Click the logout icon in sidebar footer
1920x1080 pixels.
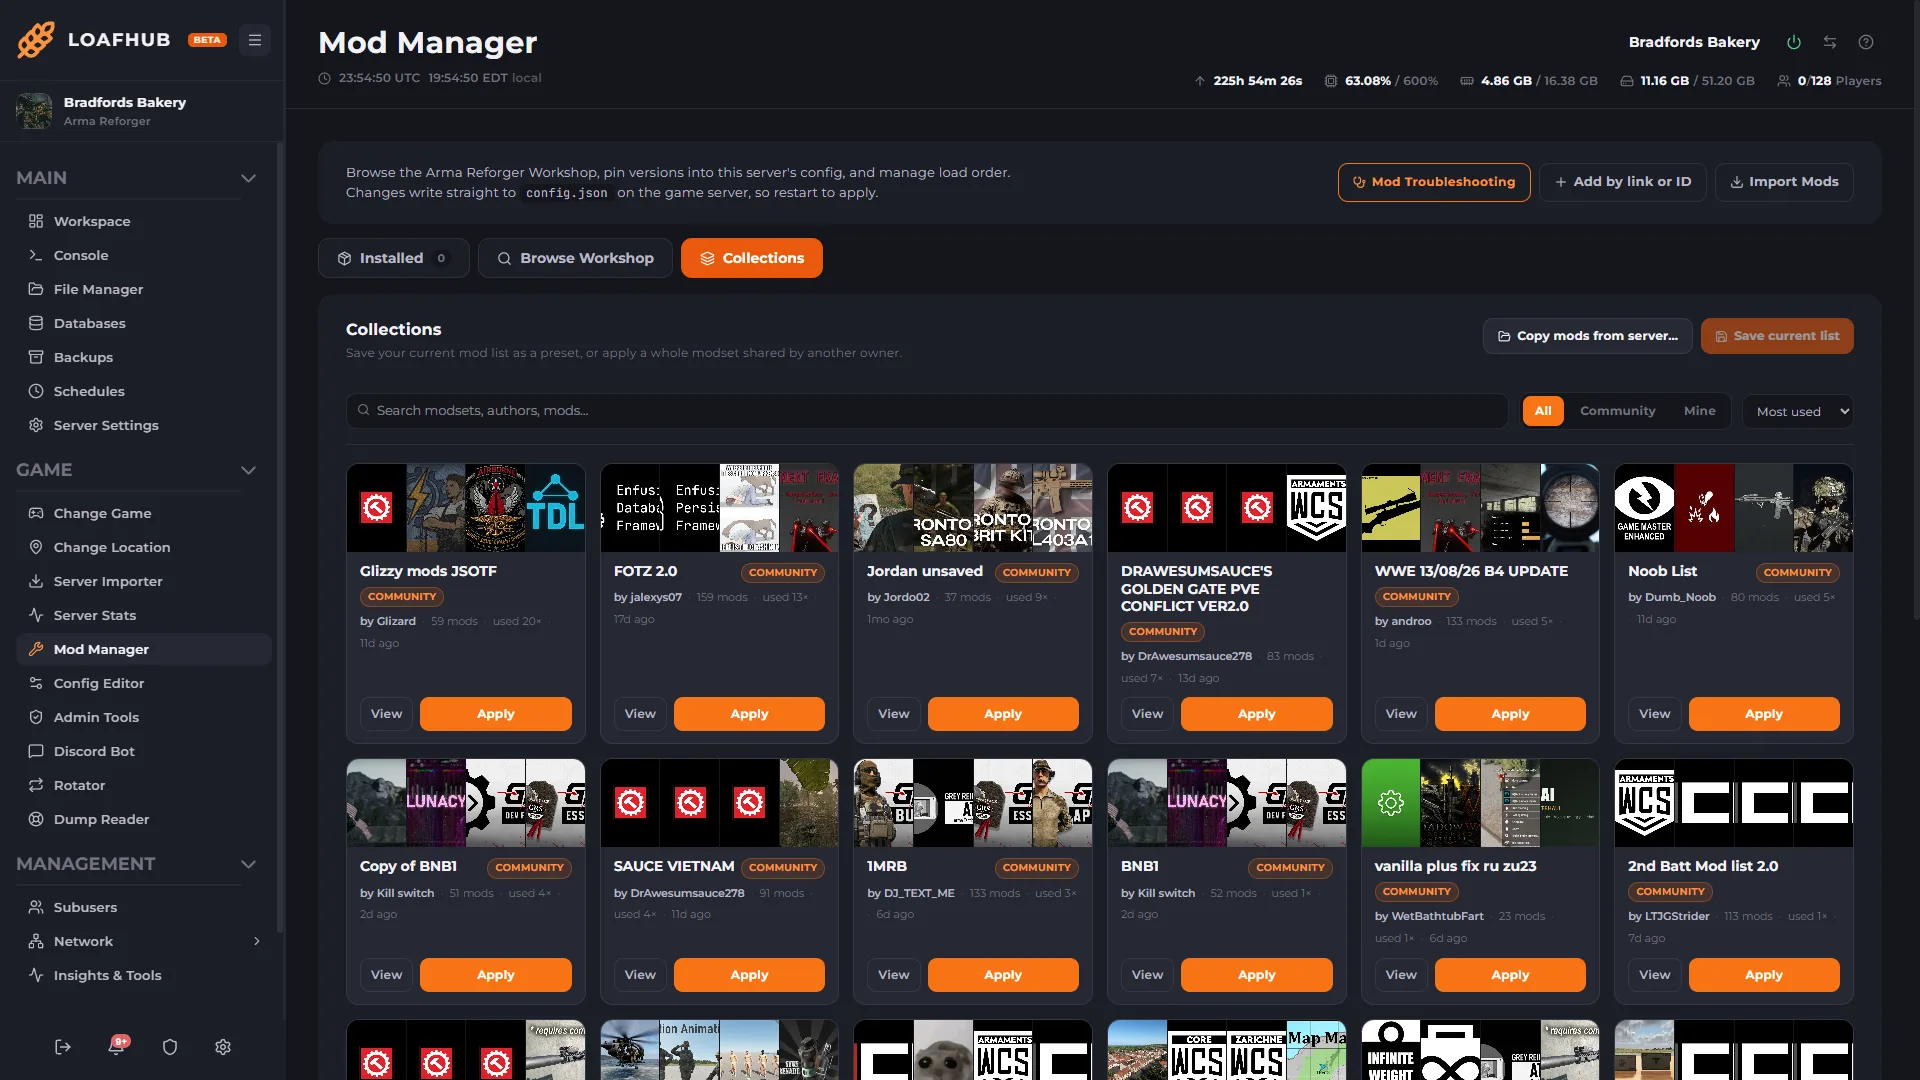click(63, 1047)
